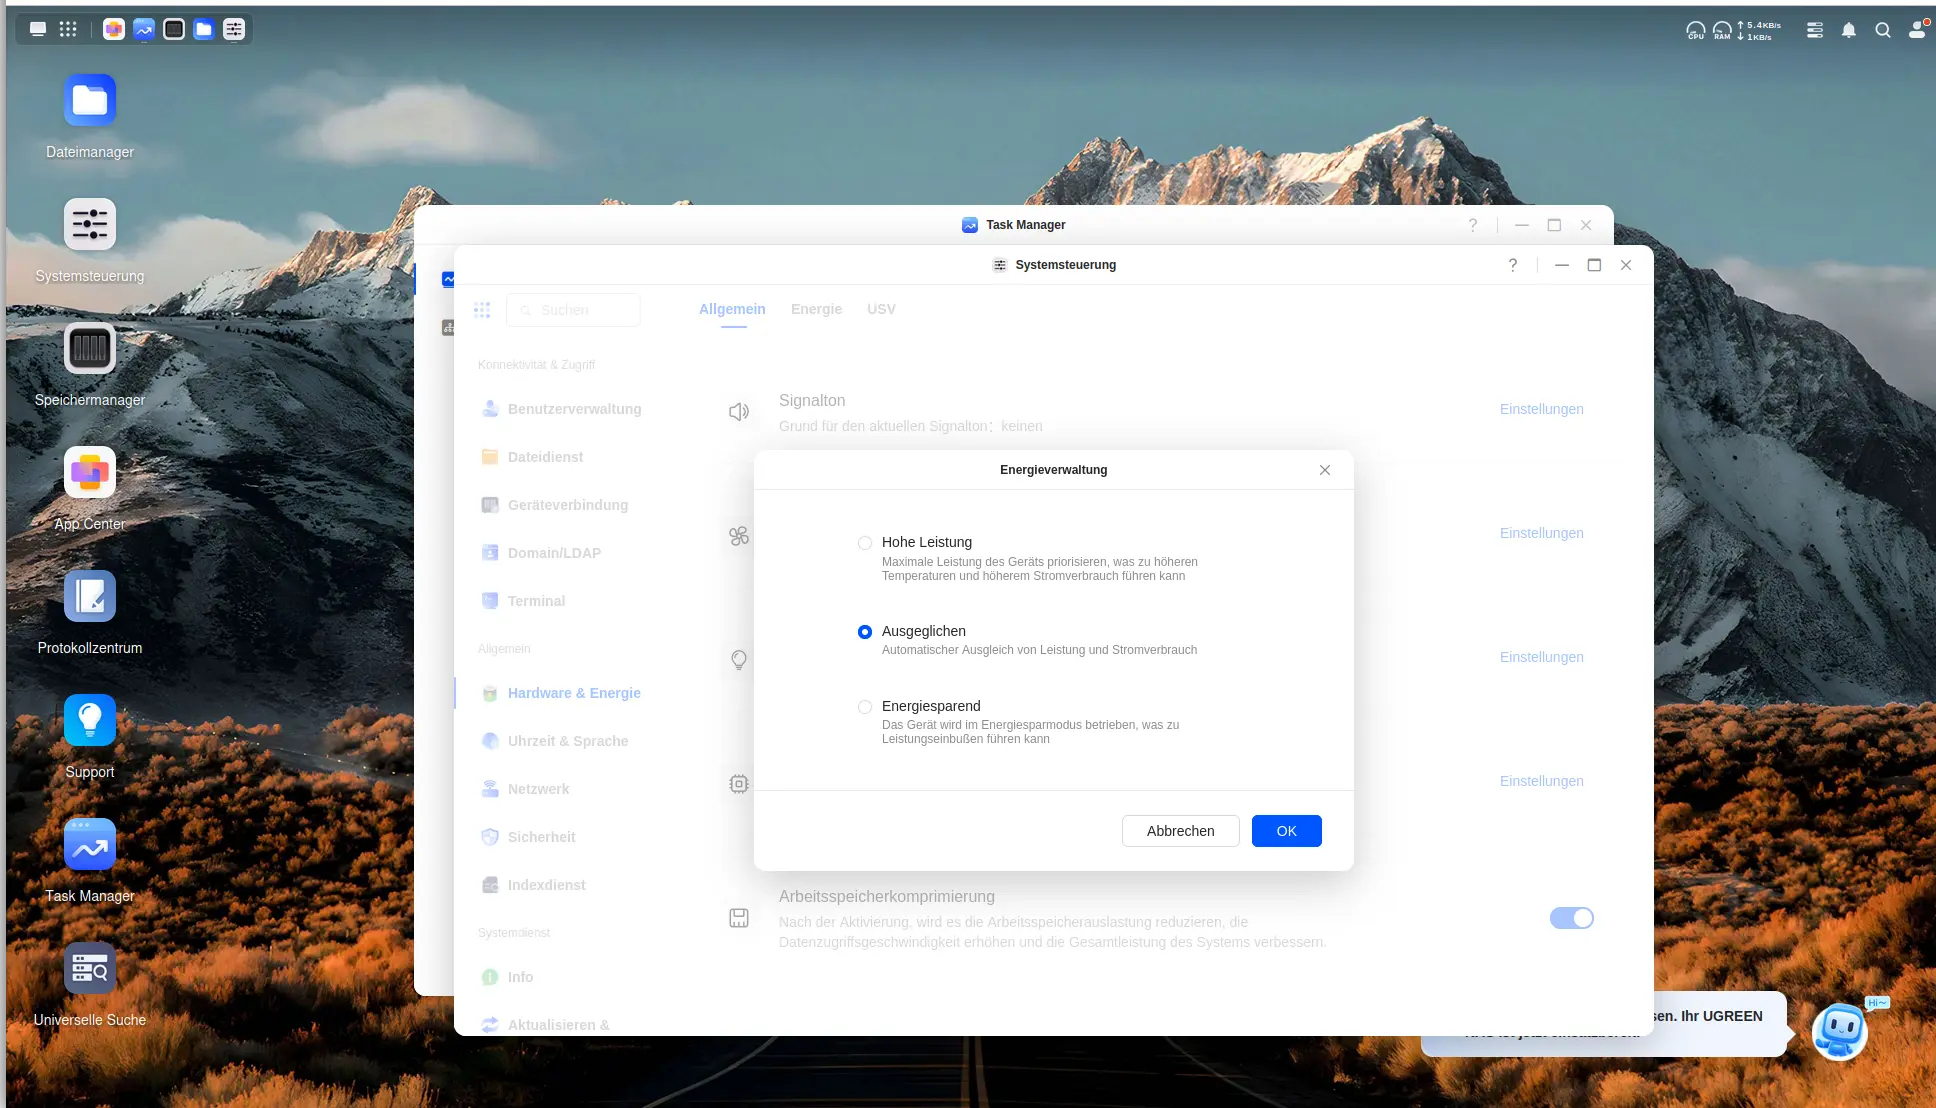This screenshot has width=1936, height=1108.
Task: Select the Energiesparend radio option
Action: pyautogui.click(x=865, y=707)
